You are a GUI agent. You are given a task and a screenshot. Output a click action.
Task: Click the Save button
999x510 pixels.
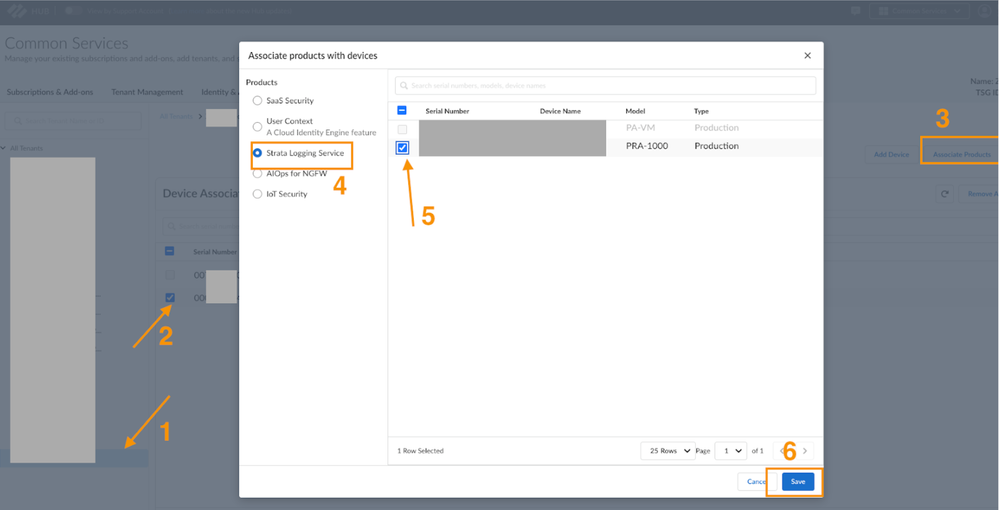click(797, 481)
